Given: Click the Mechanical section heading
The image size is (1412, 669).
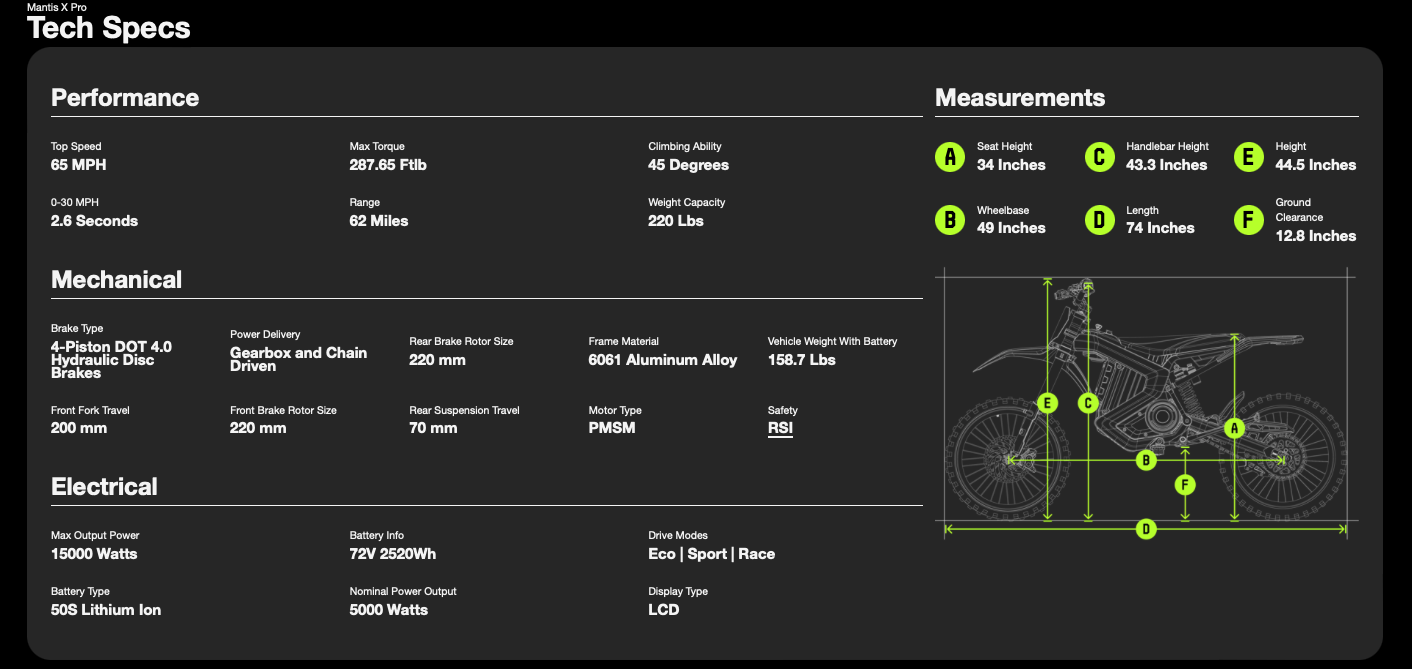Looking at the screenshot, I should click(x=117, y=280).
